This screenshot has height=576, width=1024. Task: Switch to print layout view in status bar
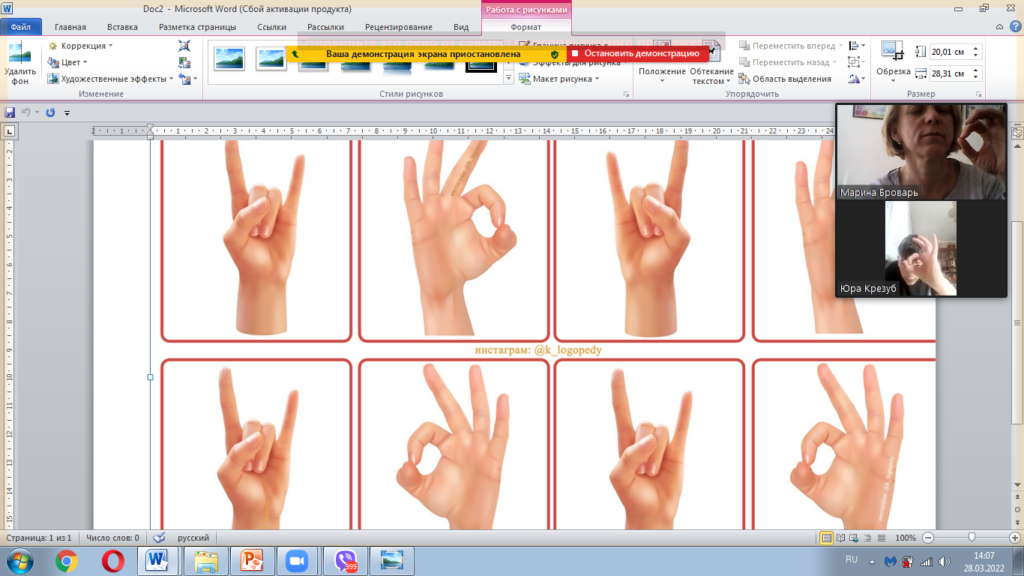point(827,538)
